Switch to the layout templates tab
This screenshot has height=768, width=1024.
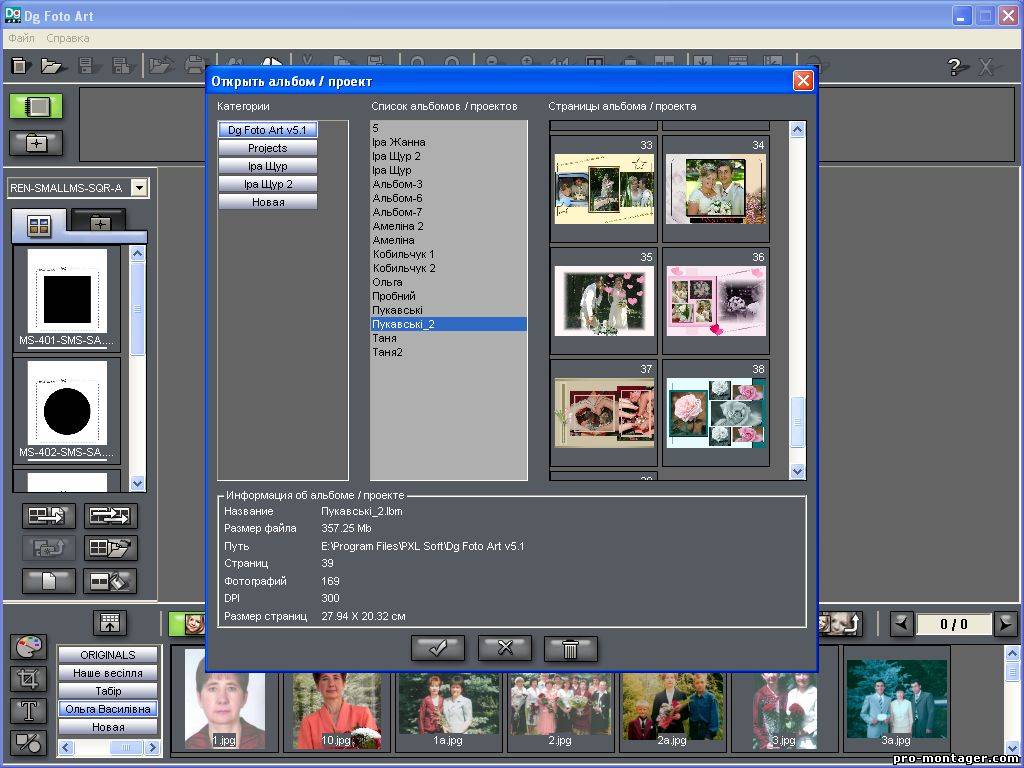click(39, 225)
